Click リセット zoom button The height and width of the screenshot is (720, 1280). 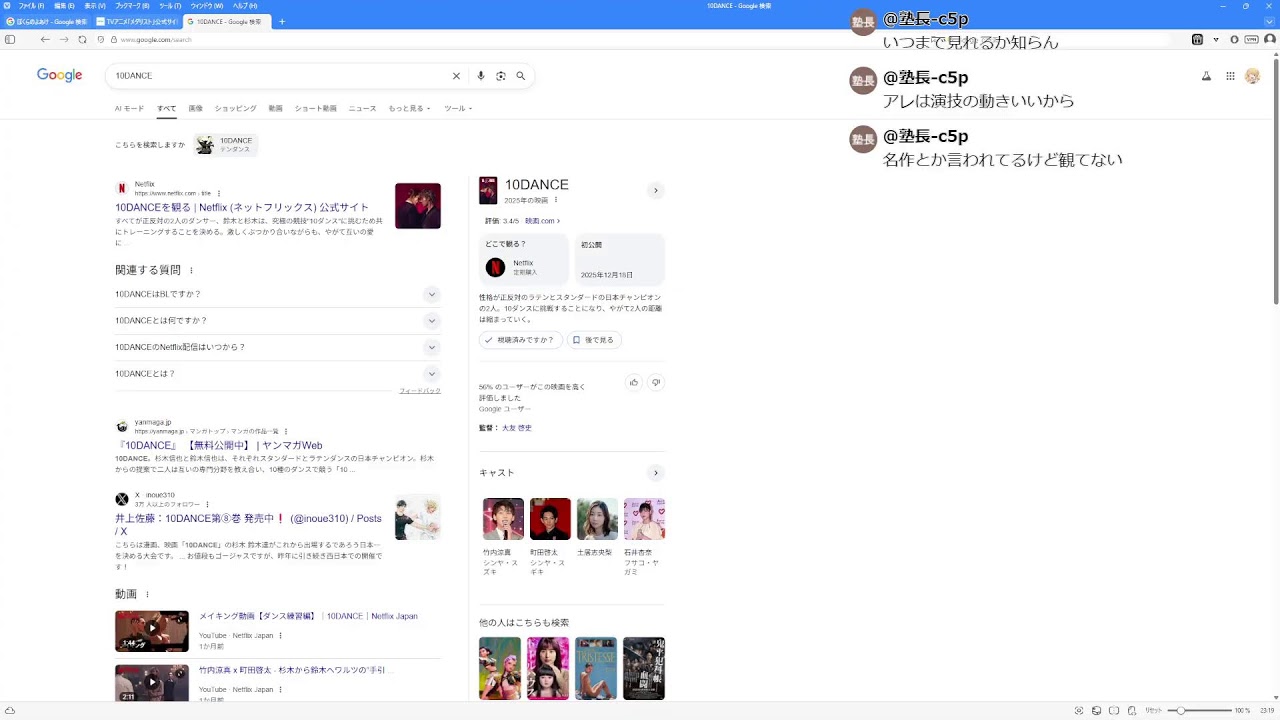tap(1153, 710)
